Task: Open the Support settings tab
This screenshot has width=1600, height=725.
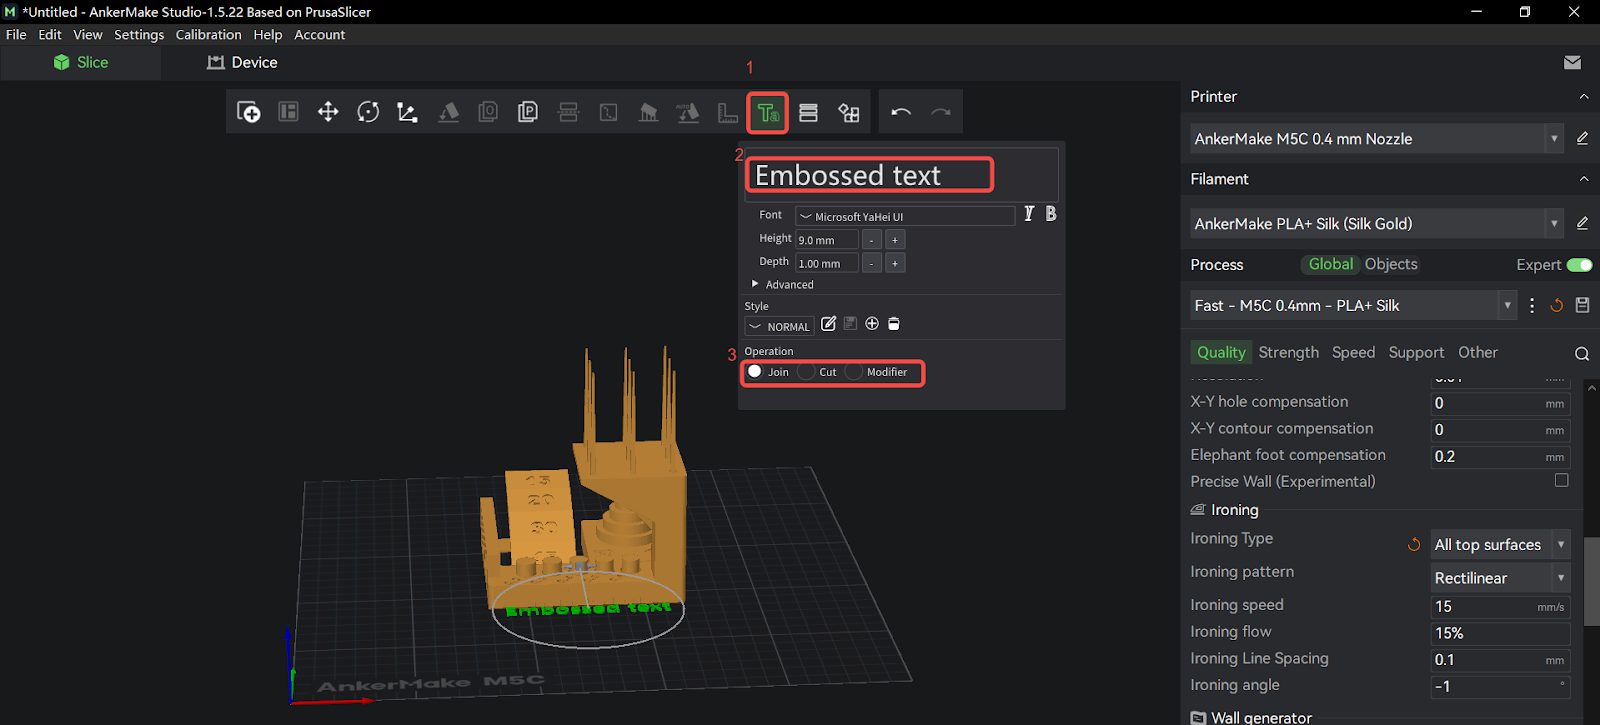Action: [x=1416, y=352]
